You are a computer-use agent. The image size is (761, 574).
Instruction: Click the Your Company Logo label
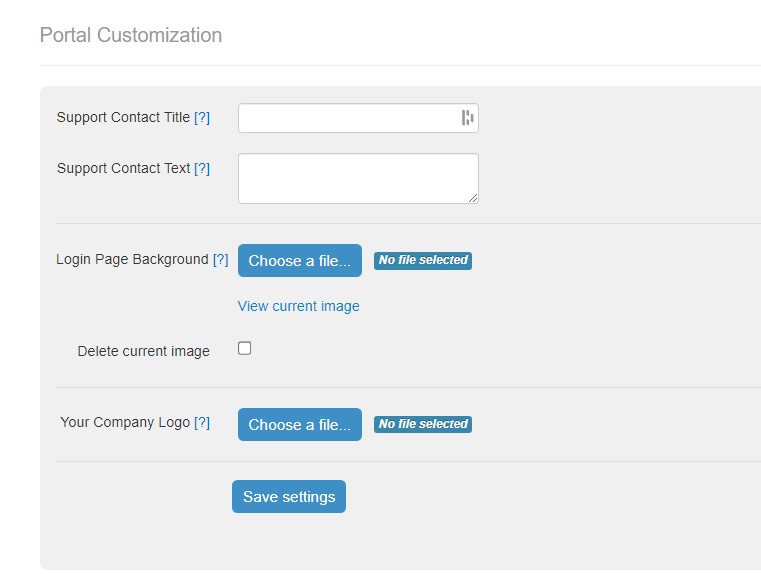tap(125, 423)
